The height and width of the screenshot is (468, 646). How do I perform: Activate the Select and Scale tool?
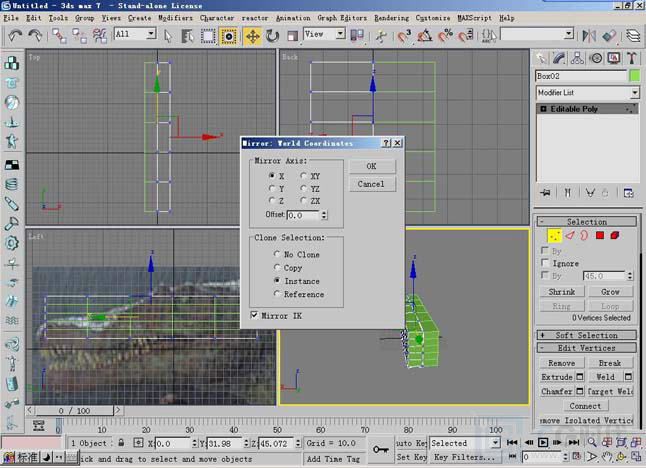292,36
